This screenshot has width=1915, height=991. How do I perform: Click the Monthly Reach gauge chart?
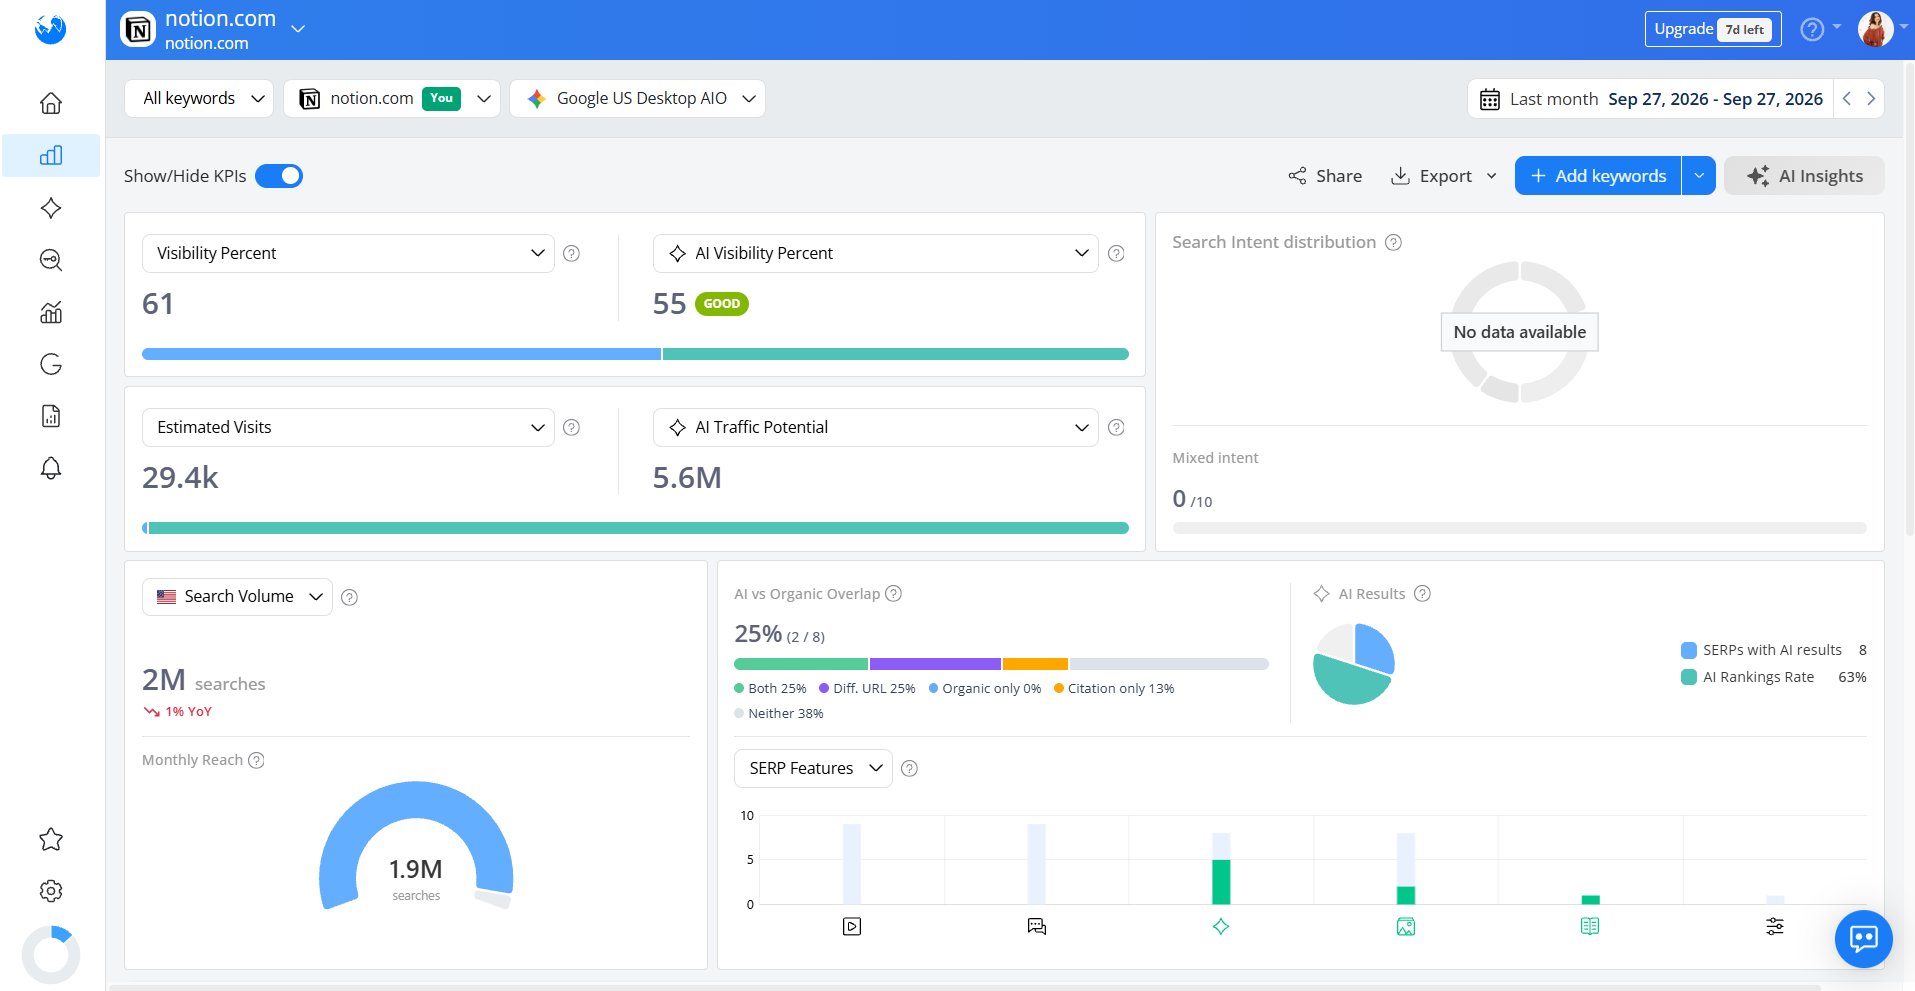coord(416,846)
